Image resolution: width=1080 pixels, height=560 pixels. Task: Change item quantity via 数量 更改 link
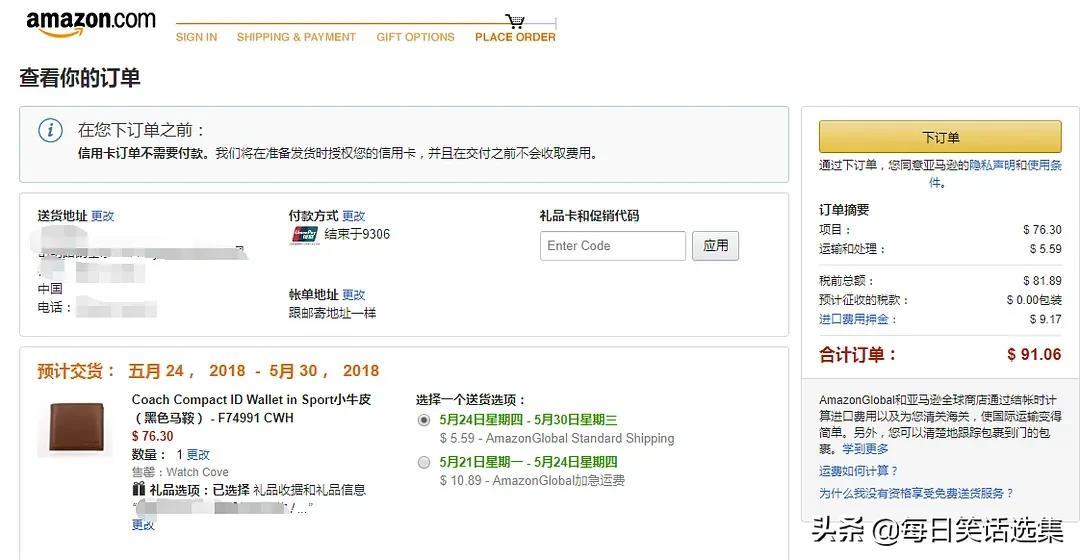(198, 455)
